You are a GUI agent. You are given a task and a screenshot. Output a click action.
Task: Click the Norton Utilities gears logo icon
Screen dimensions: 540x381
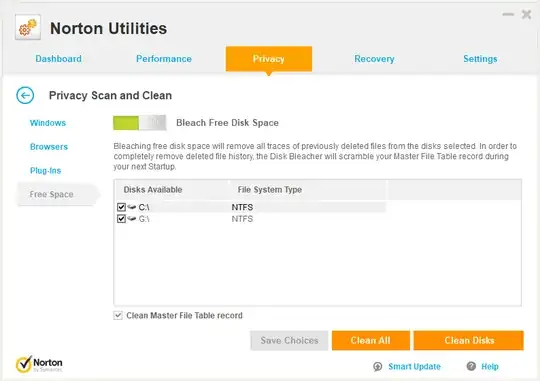(28, 27)
